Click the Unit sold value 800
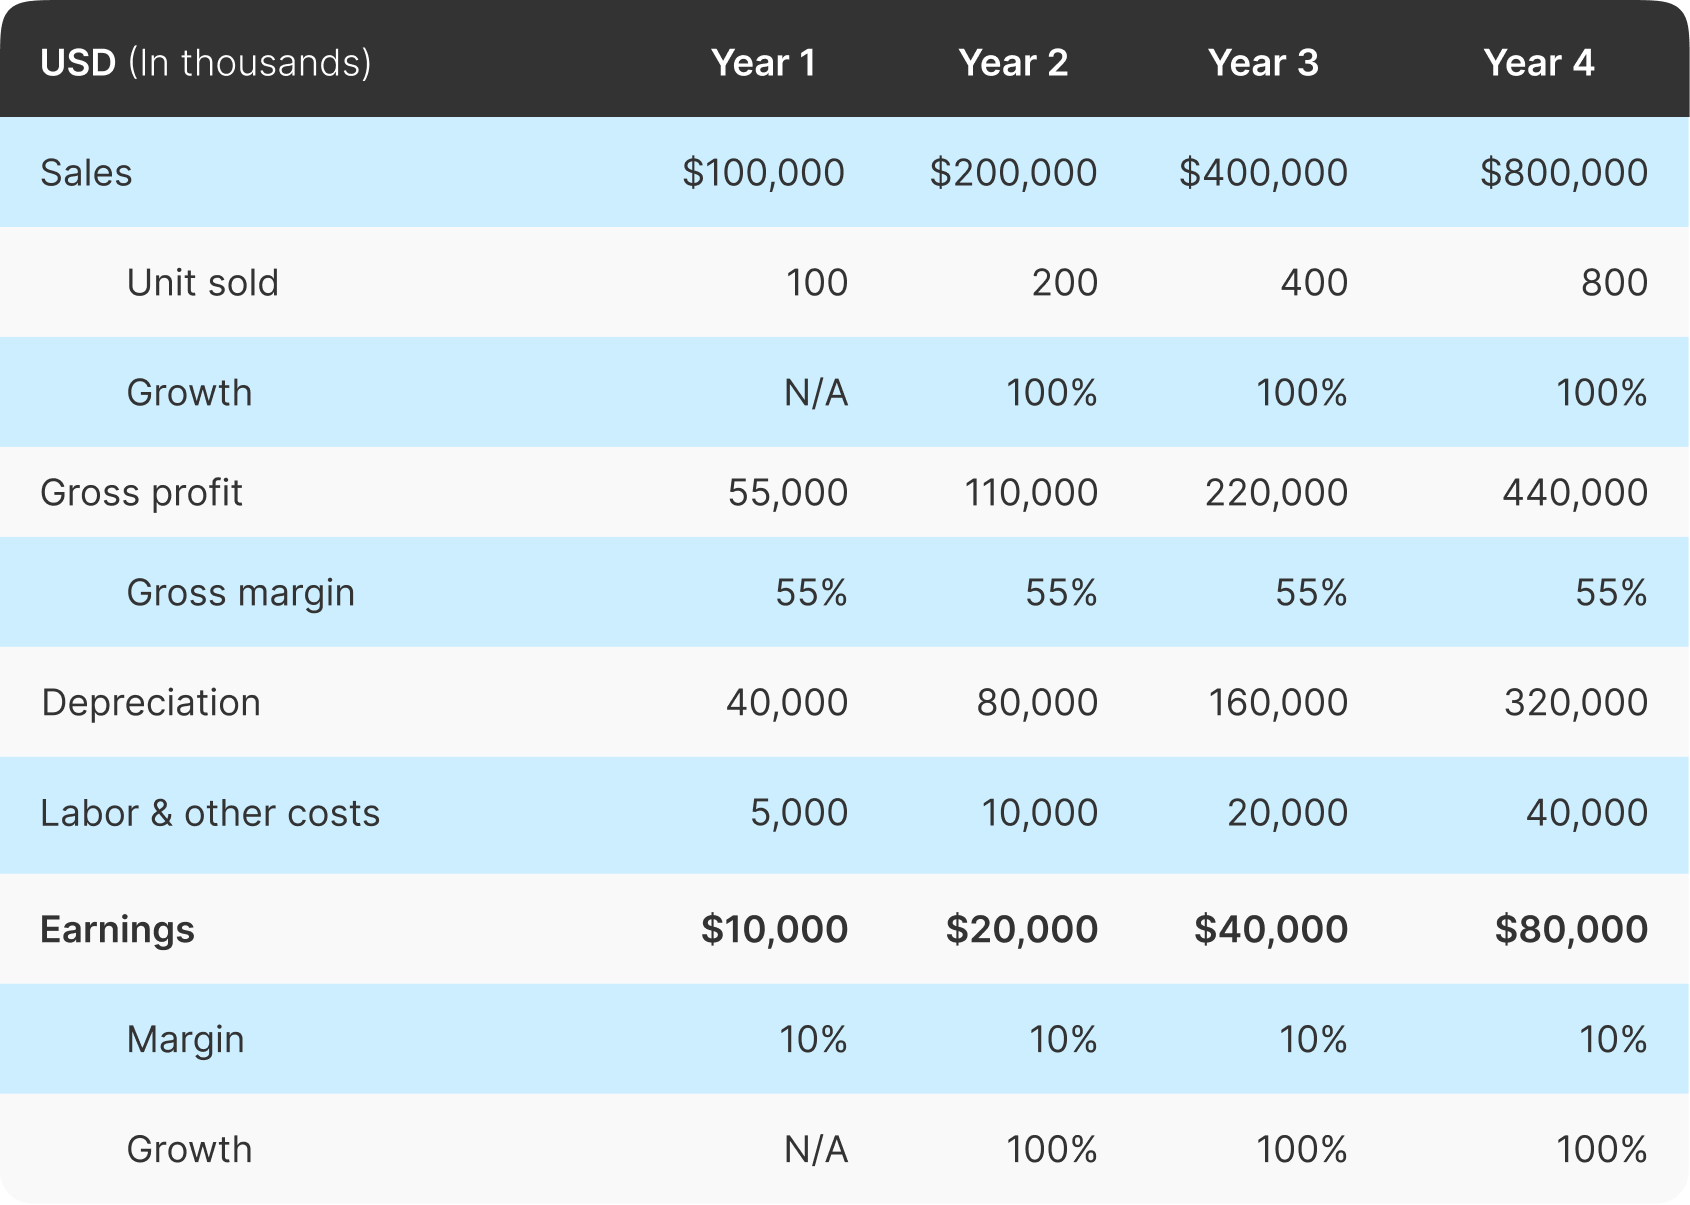 coord(1614,283)
